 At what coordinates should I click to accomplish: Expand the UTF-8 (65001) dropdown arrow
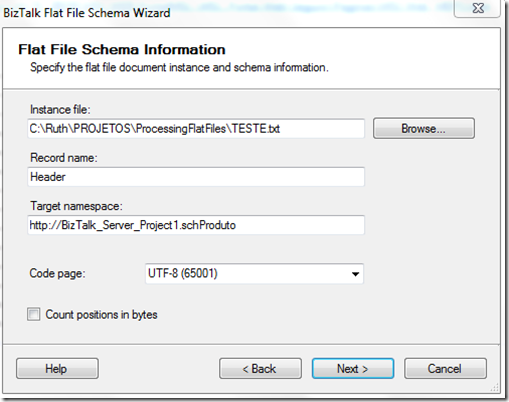[355, 274]
